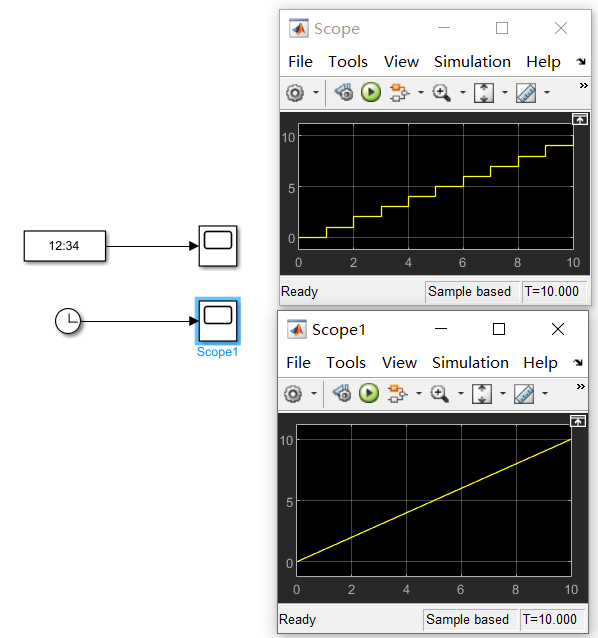Click Highlight Simulink block icon in Scope window

(x=344, y=92)
